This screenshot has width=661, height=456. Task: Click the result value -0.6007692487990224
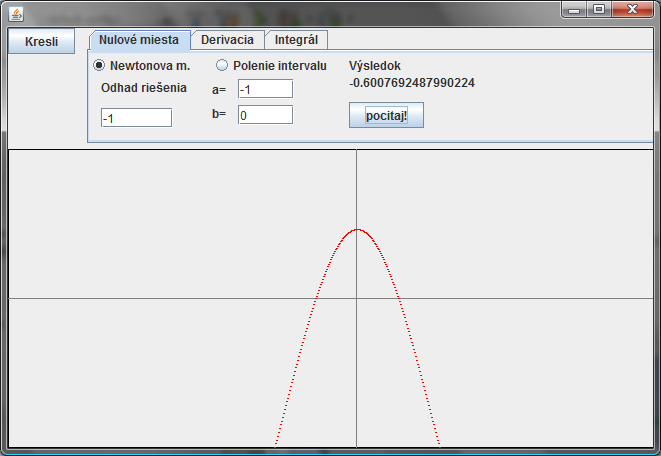point(412,83)
